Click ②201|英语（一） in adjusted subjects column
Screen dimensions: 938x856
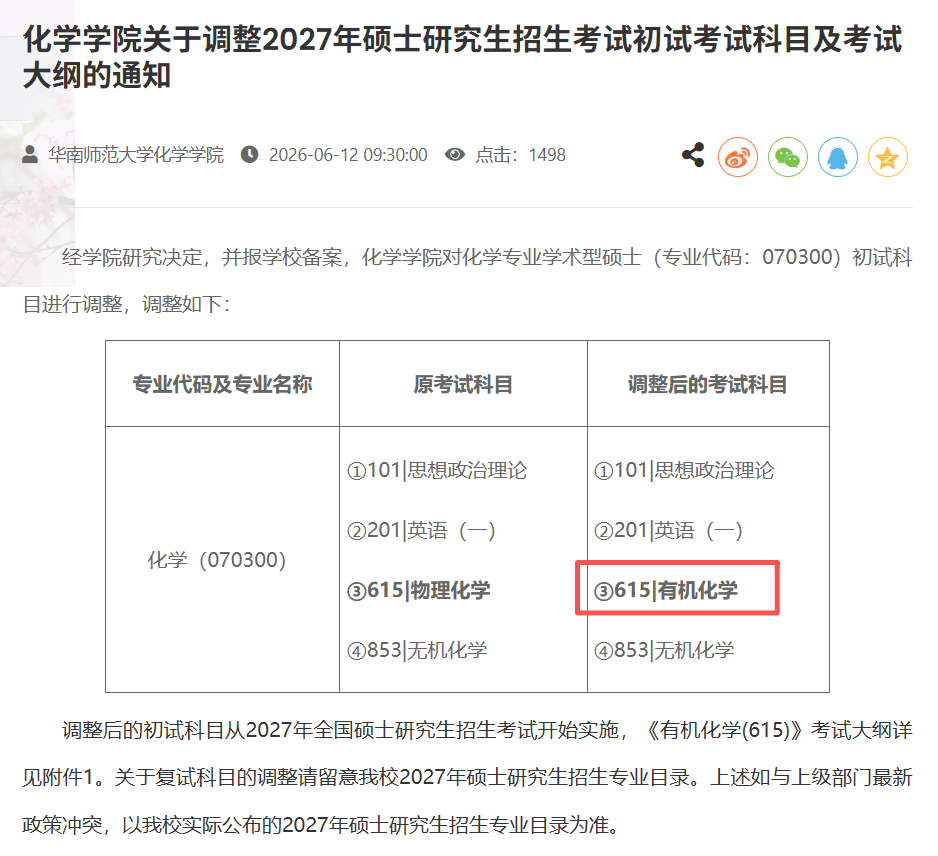(x=668, y=531)
